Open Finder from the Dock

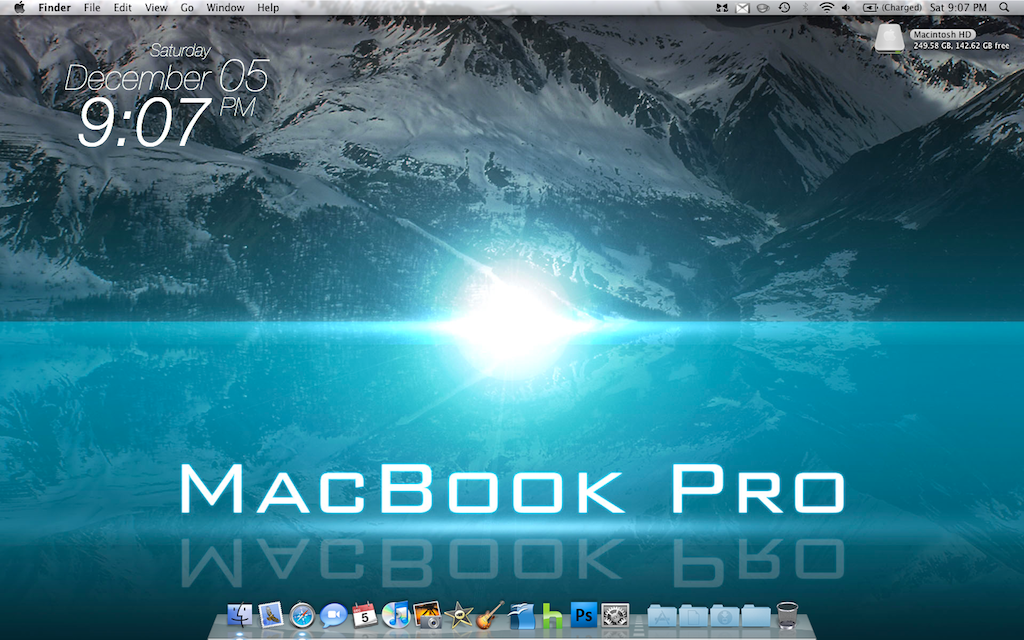pyautogui.click(x=240, y=615)
